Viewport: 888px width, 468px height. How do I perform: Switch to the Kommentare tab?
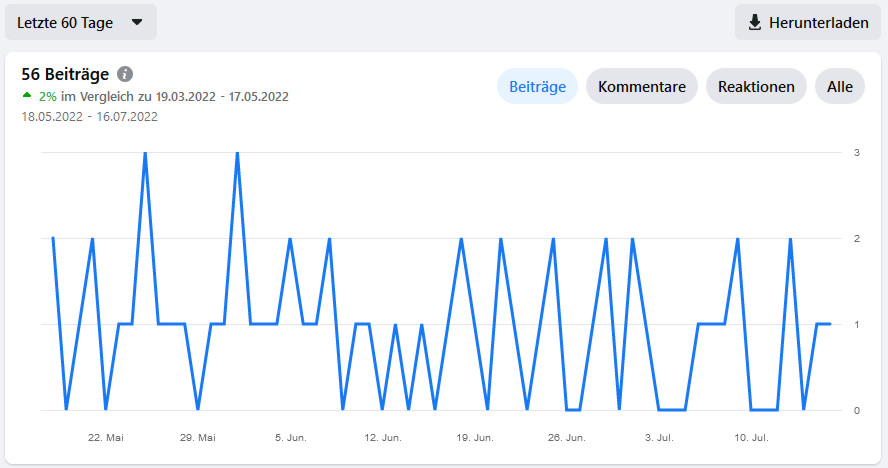641,87
